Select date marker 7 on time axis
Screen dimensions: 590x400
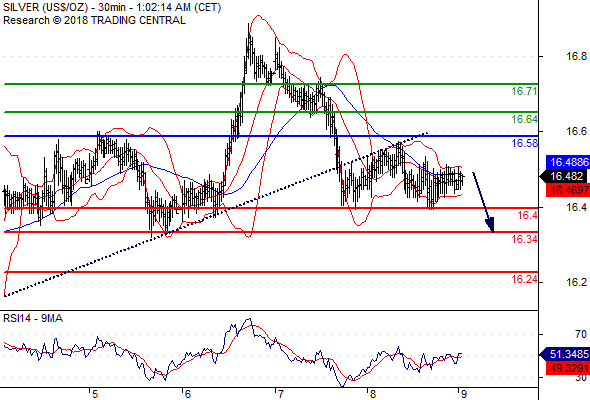click(x=280, y=394)
